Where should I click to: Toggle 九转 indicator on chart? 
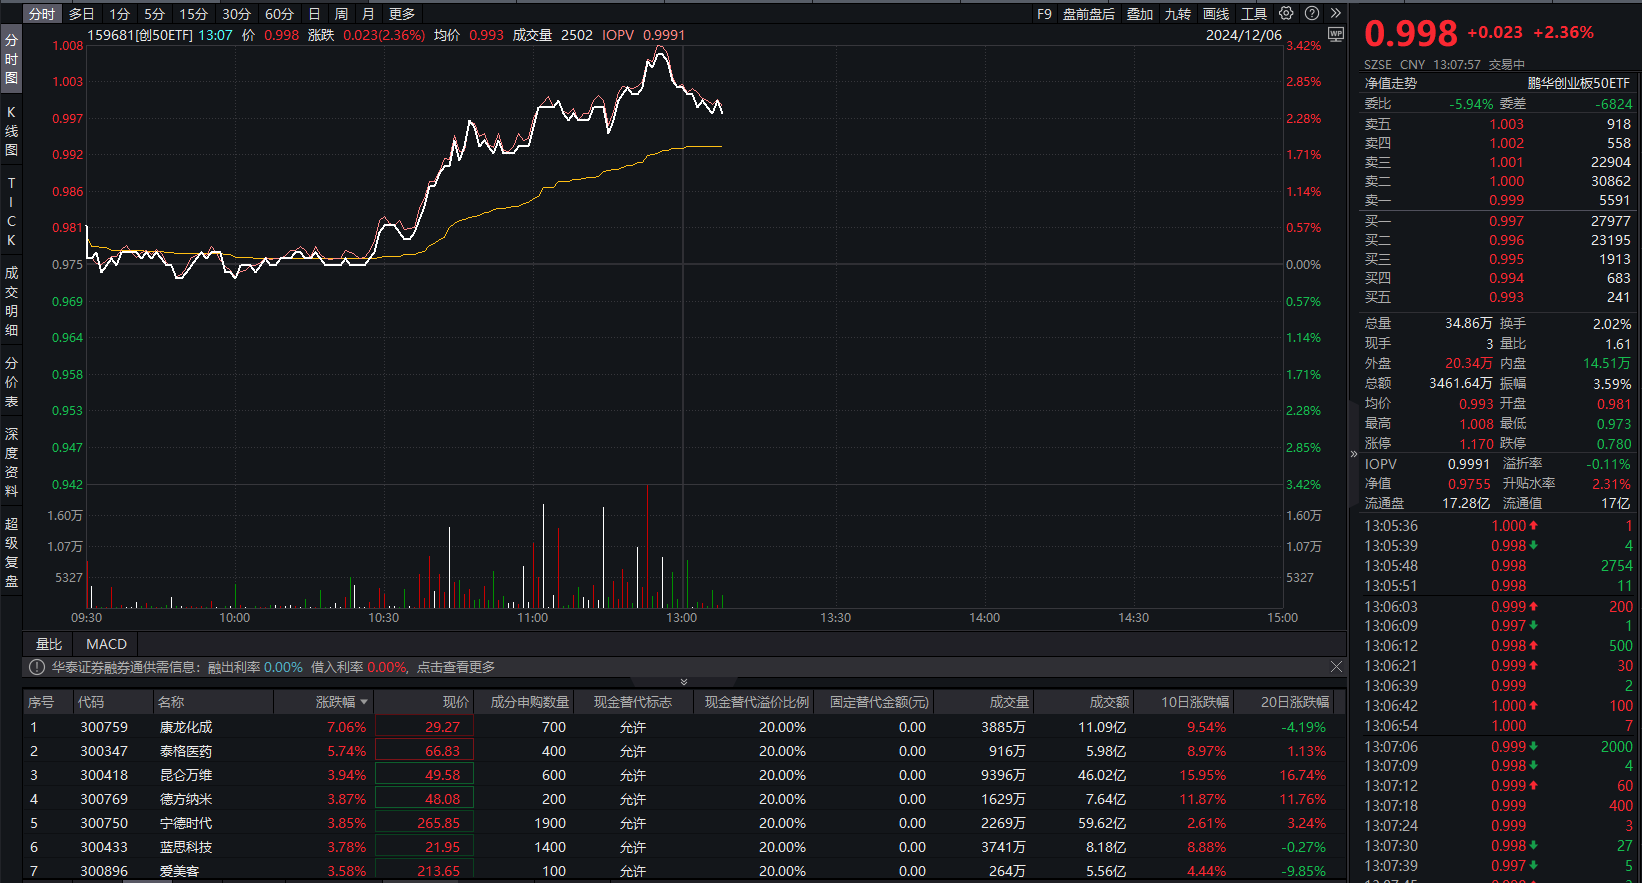(x=1178, y=14)
